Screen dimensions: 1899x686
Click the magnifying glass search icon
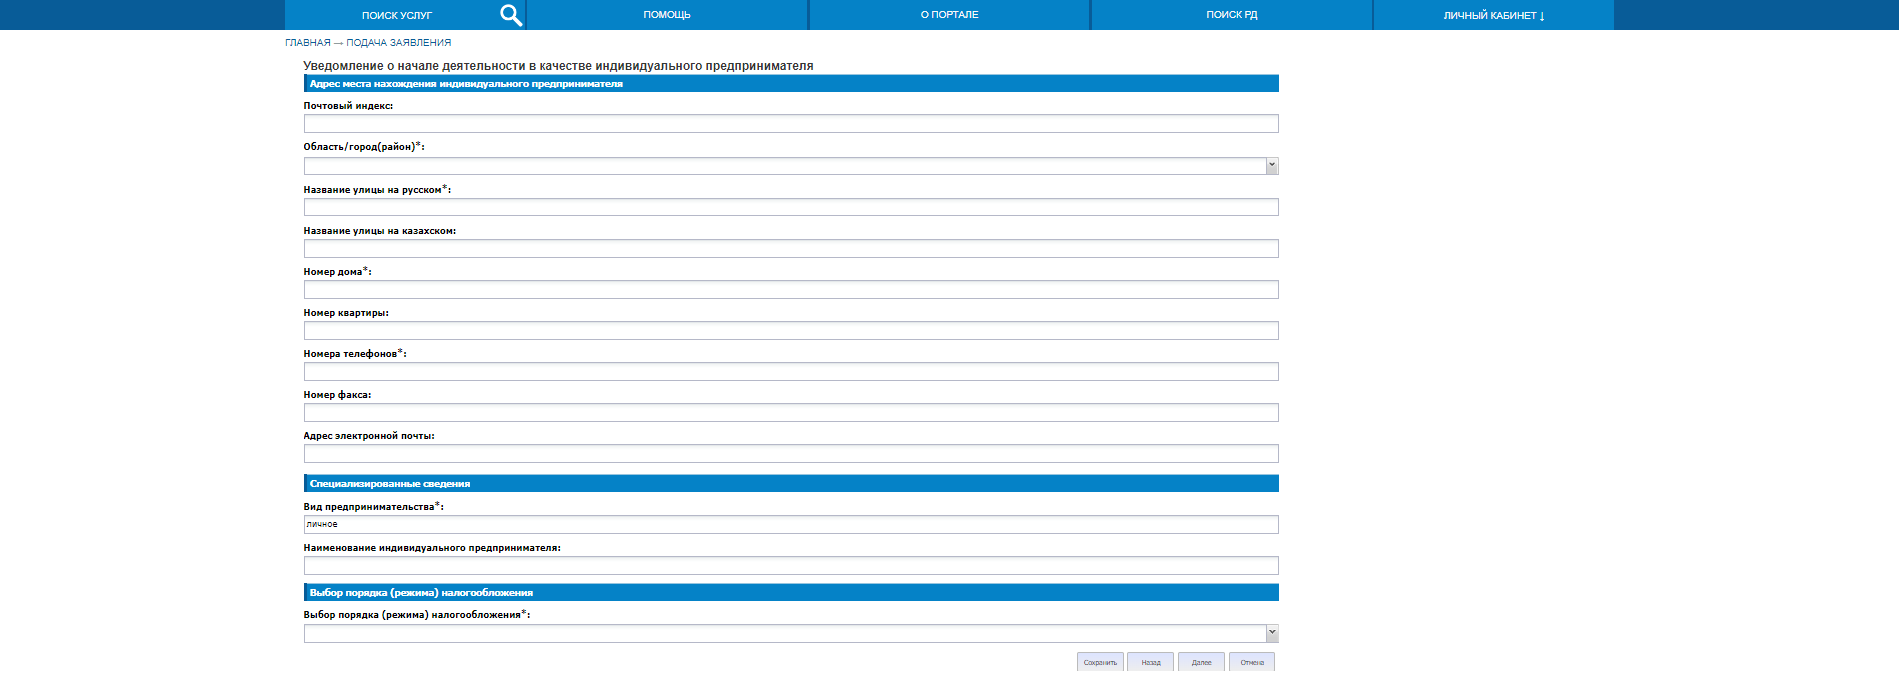point(511,15)
